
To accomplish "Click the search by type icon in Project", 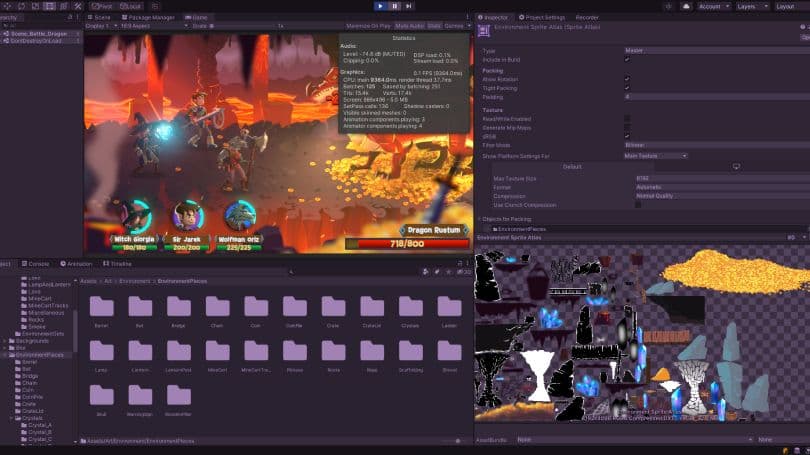I will point(426,272).
